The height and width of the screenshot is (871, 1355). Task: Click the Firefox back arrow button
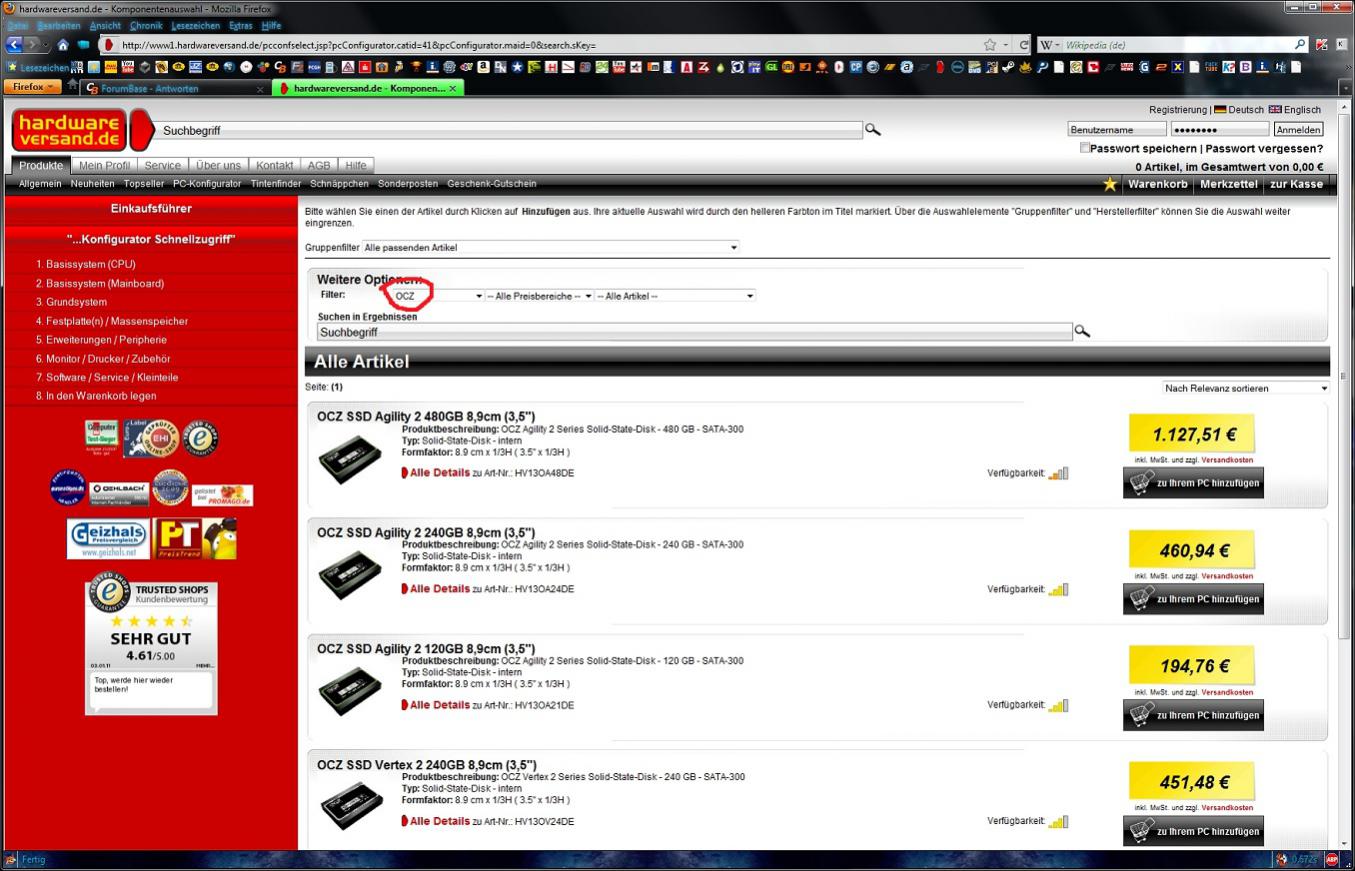[14, 45]
